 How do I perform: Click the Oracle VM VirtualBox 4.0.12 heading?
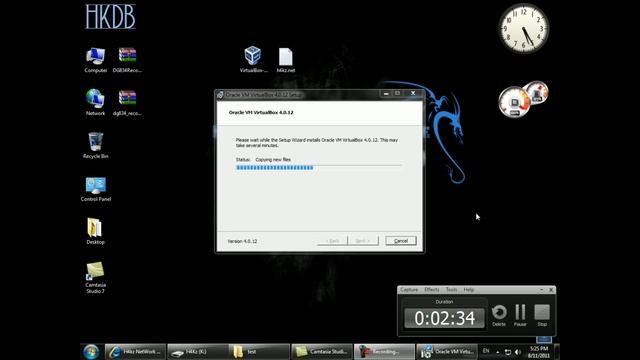(261, 112)
